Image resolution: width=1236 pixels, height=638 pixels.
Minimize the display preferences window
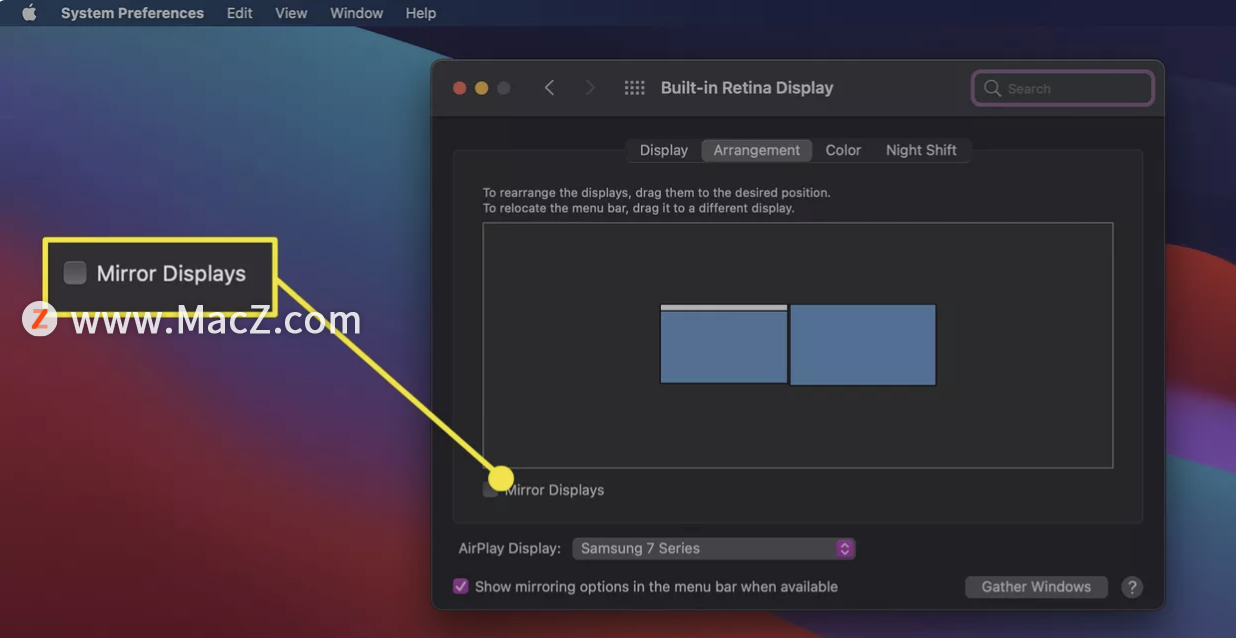coord(482,88)
